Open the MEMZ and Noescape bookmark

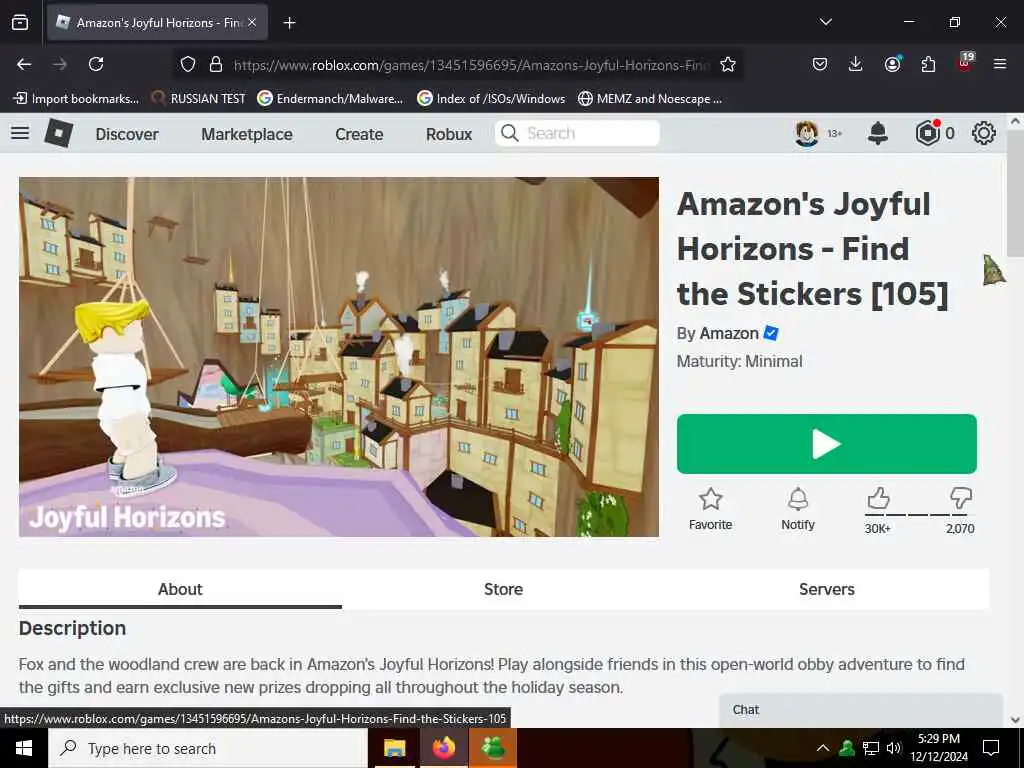650,99
